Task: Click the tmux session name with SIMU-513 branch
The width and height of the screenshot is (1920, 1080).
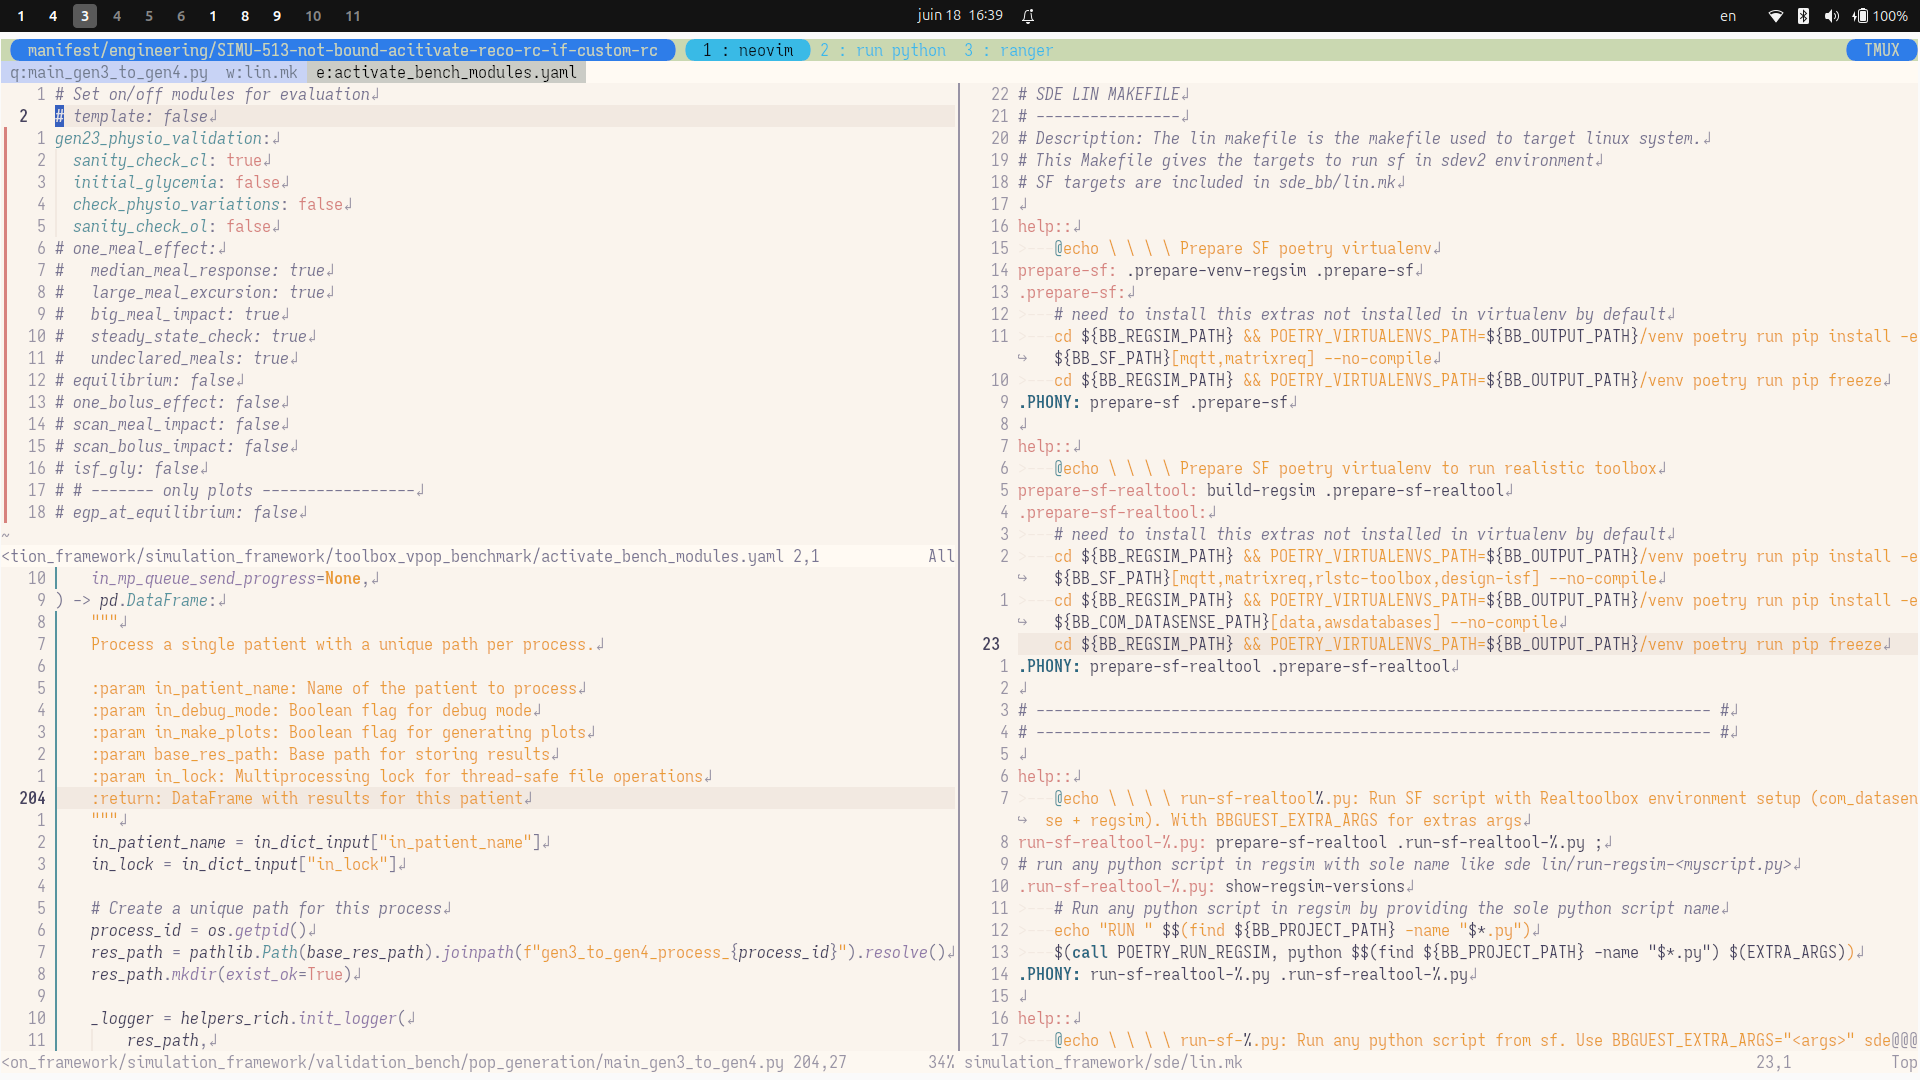Action: point(342,50)
